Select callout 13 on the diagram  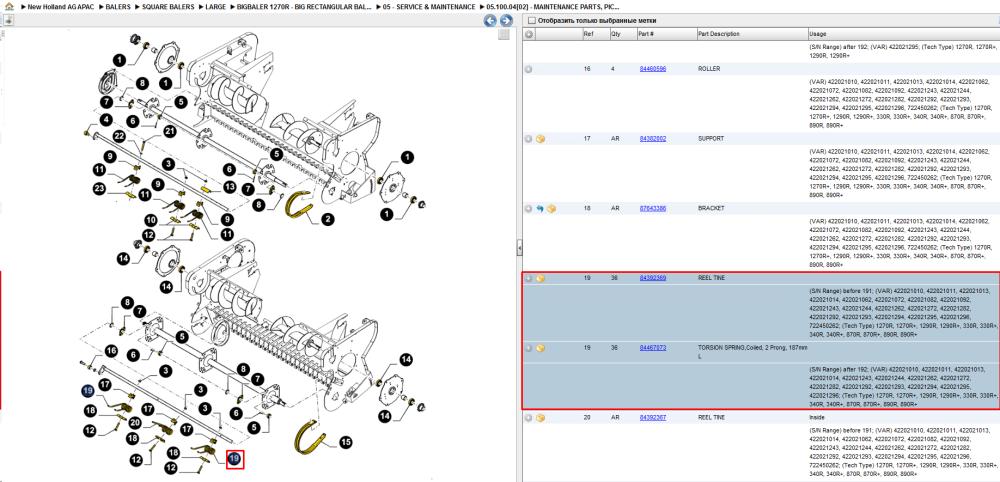point(230,187)
